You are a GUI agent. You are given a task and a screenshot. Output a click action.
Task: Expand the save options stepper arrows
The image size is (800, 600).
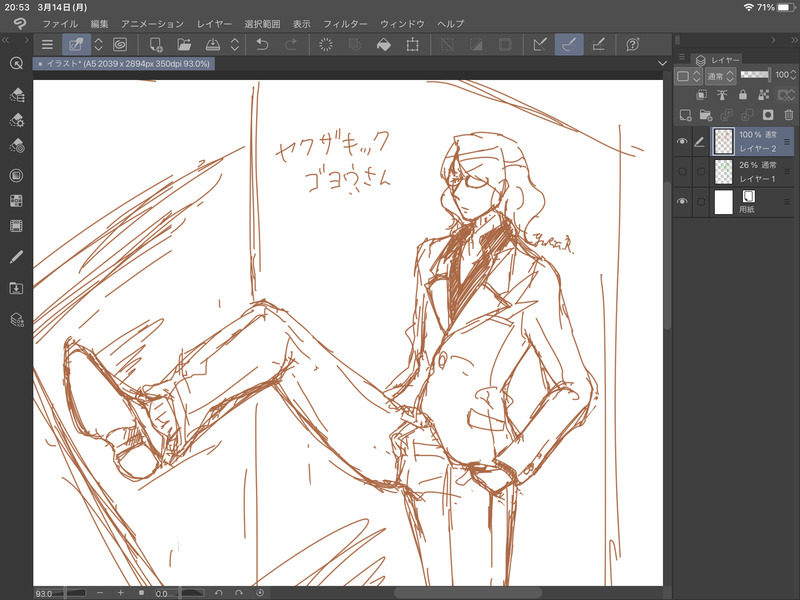(235, 44)
